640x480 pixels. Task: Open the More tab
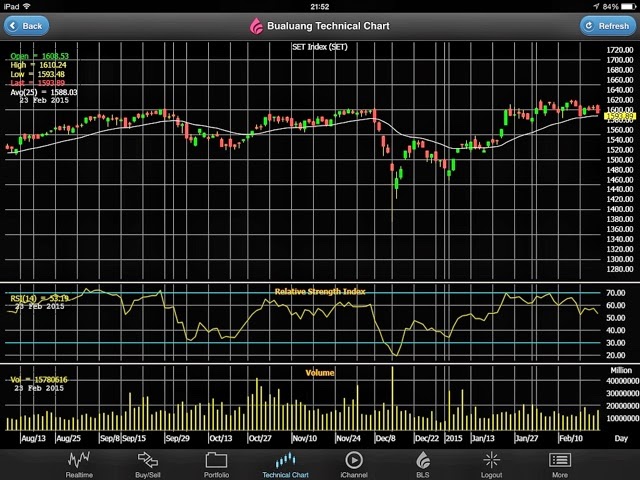click(x=560, y=465)
